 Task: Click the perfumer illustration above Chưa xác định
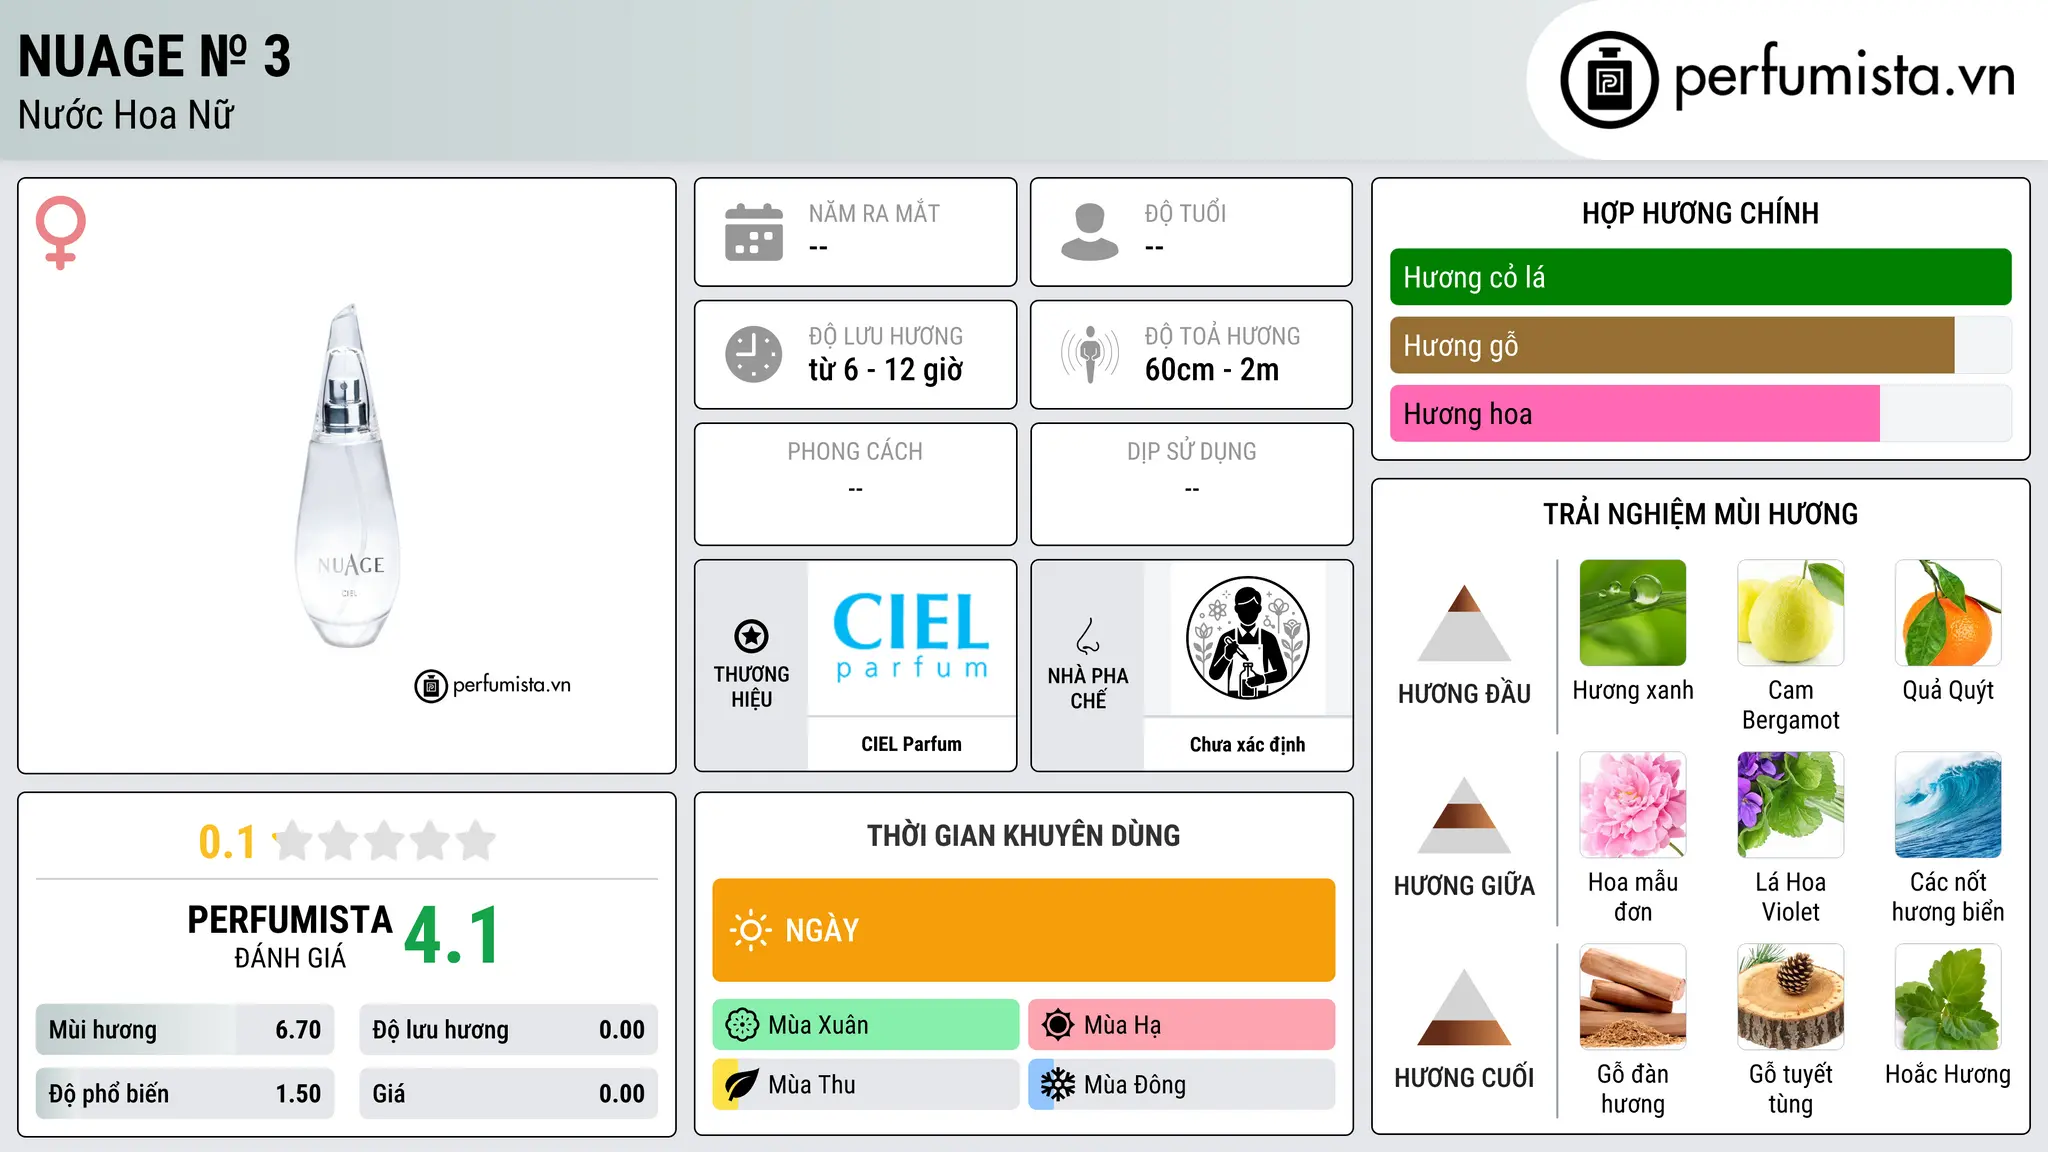1247,638
